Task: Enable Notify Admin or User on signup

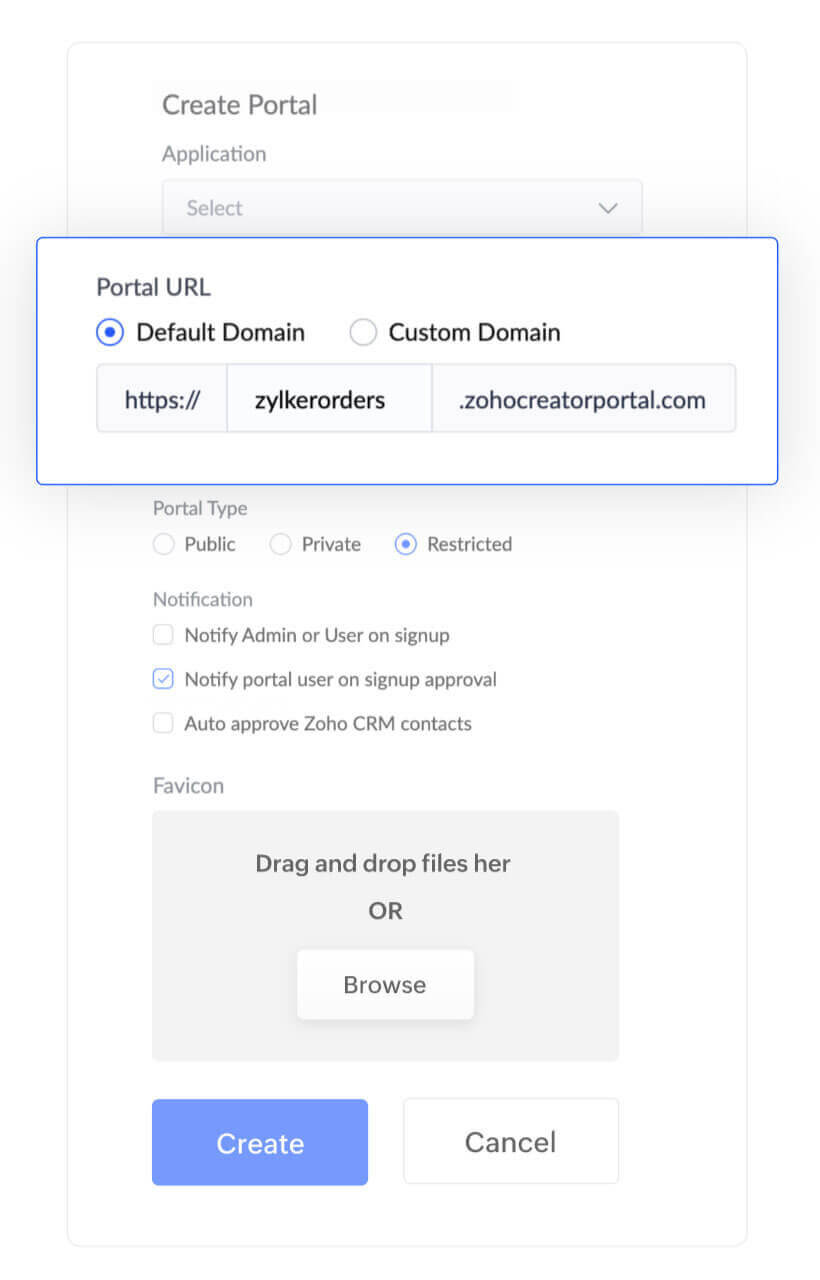Action: click(163, 635)
